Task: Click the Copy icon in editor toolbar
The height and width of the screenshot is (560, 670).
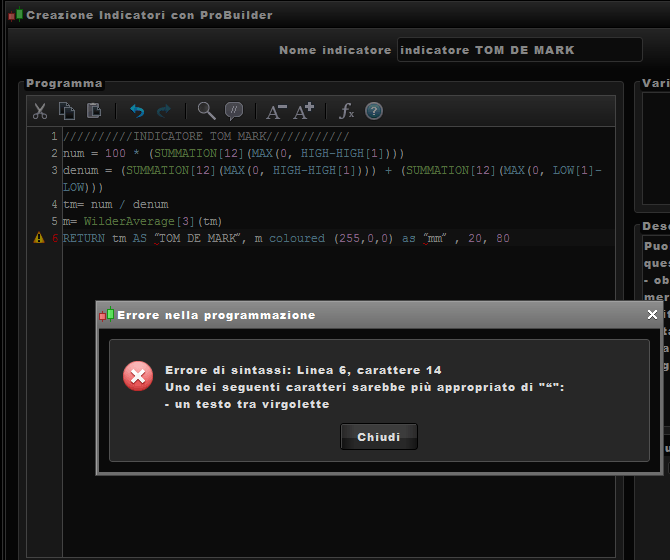Action: coord(67,111)
